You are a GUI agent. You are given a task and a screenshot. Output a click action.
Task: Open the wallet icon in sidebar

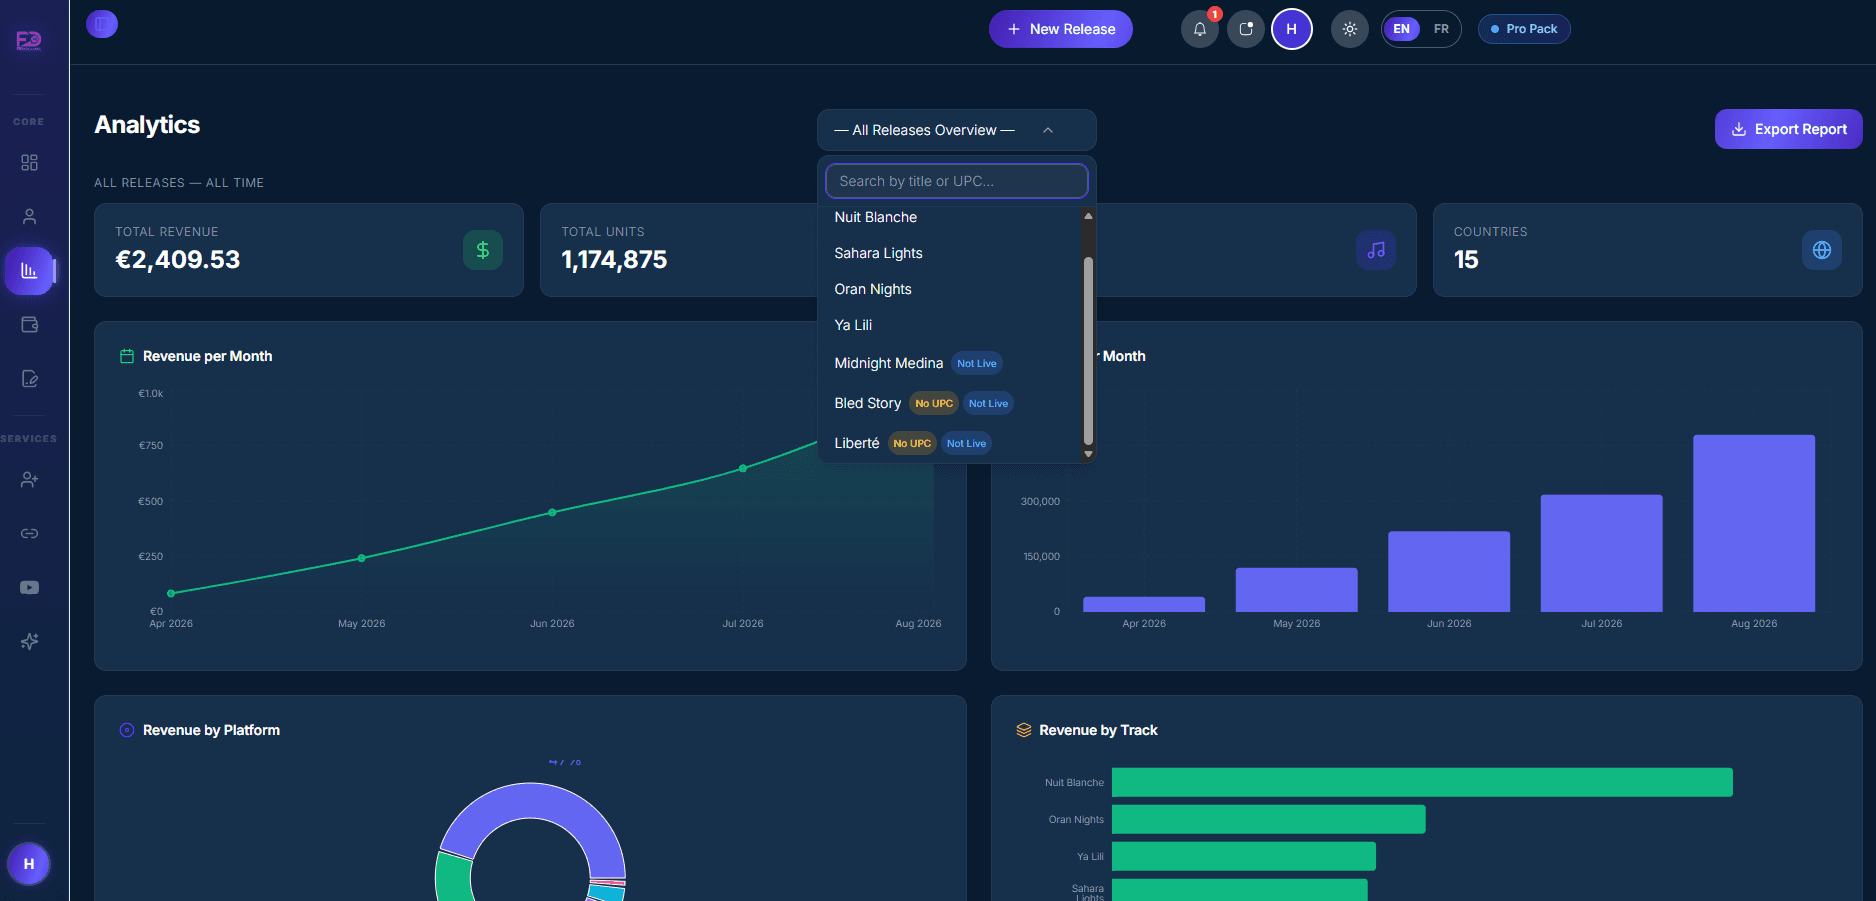29,325
